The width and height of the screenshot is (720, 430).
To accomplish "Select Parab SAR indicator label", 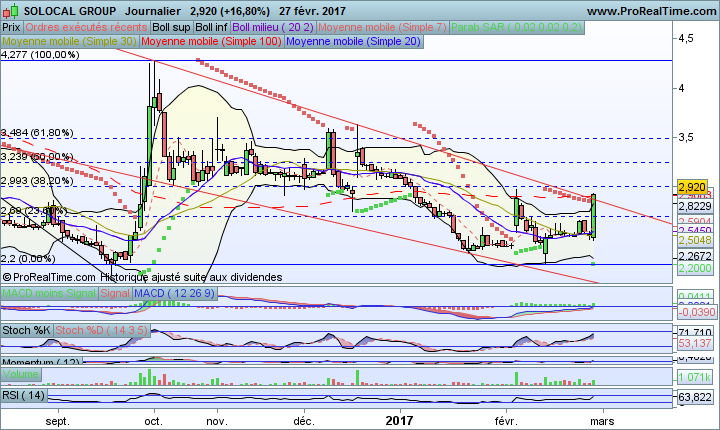I will [x=517, y=28].
